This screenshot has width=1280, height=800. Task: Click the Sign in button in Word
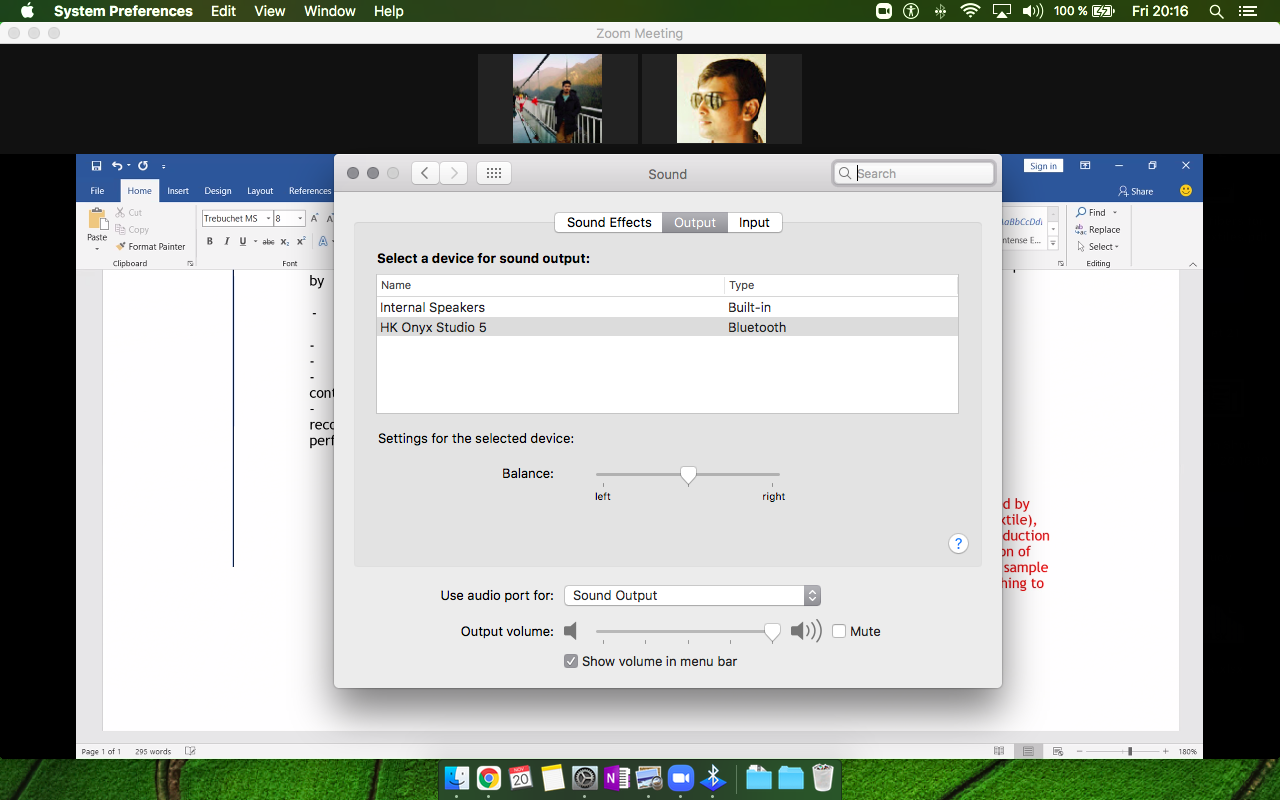tap(1043, 166)
